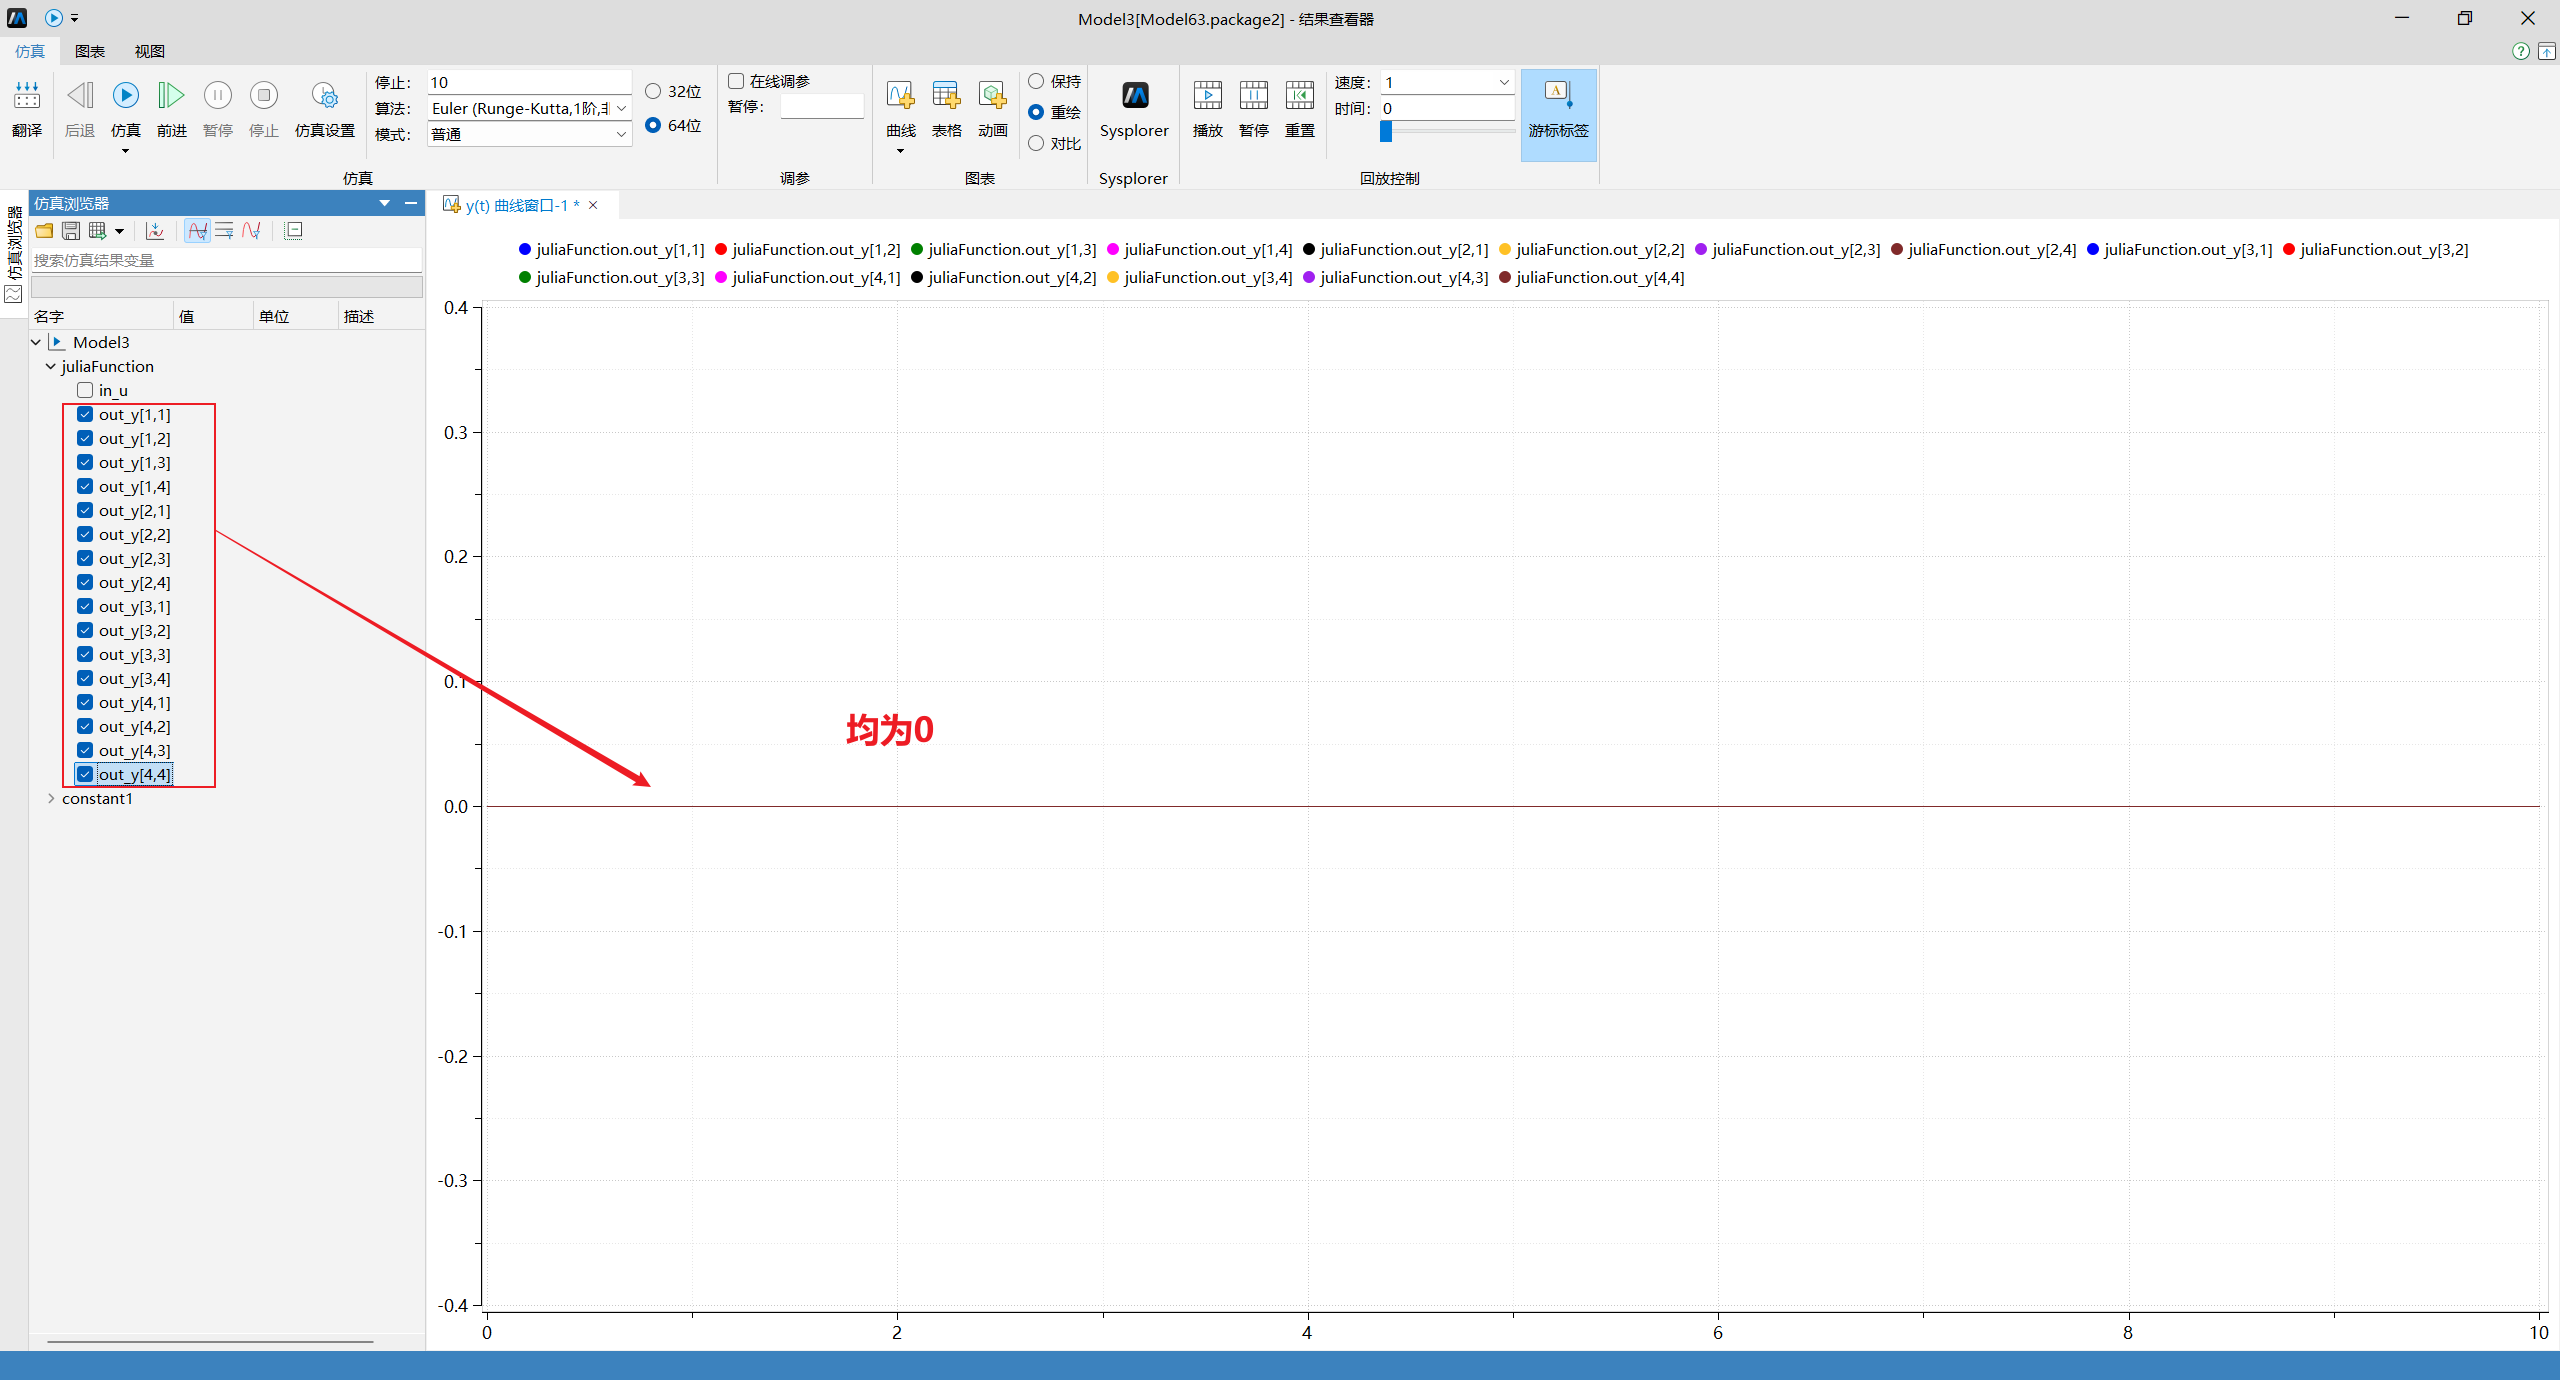Viewport: 2560px width, 1380px height.
Task: Open the 仿真浏览器 panel menu arrow
Action: click(385, 203)
